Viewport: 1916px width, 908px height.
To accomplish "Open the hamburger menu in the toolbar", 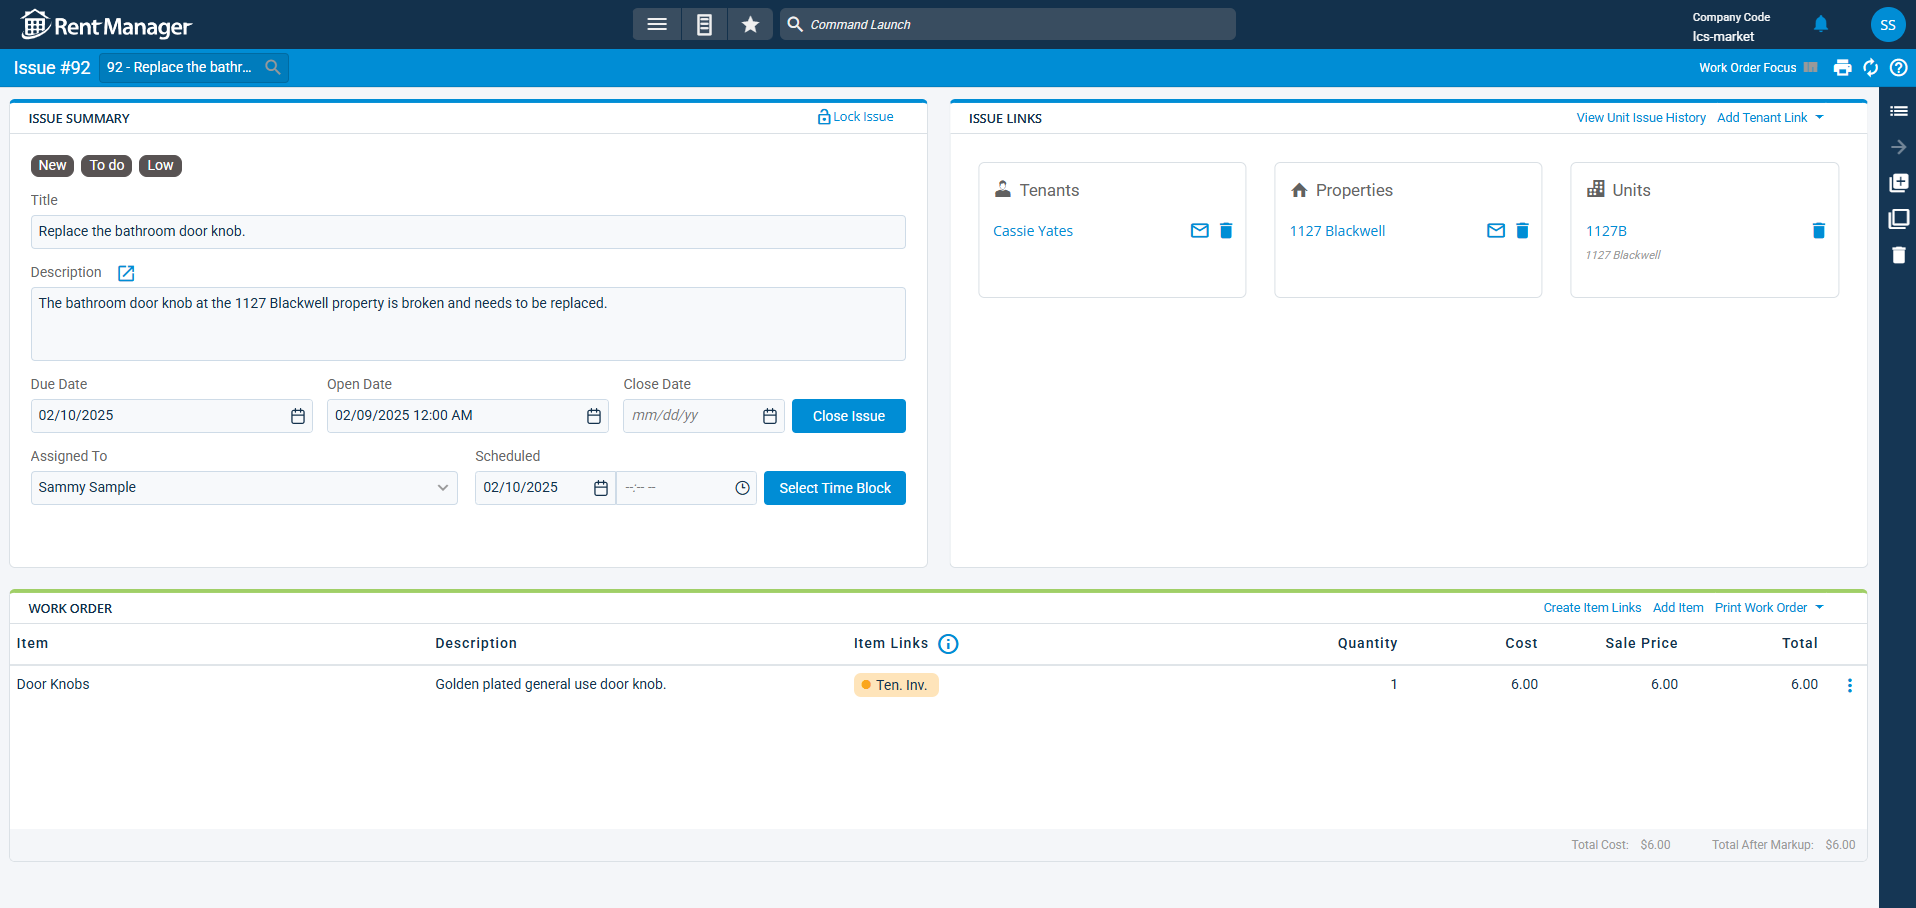I will click(657, 23).
